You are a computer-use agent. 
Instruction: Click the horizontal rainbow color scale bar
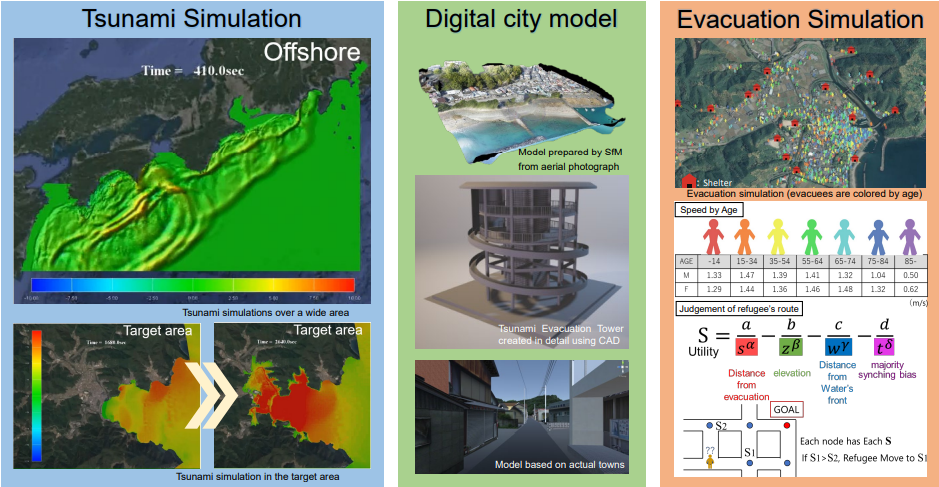click(195, 285)
